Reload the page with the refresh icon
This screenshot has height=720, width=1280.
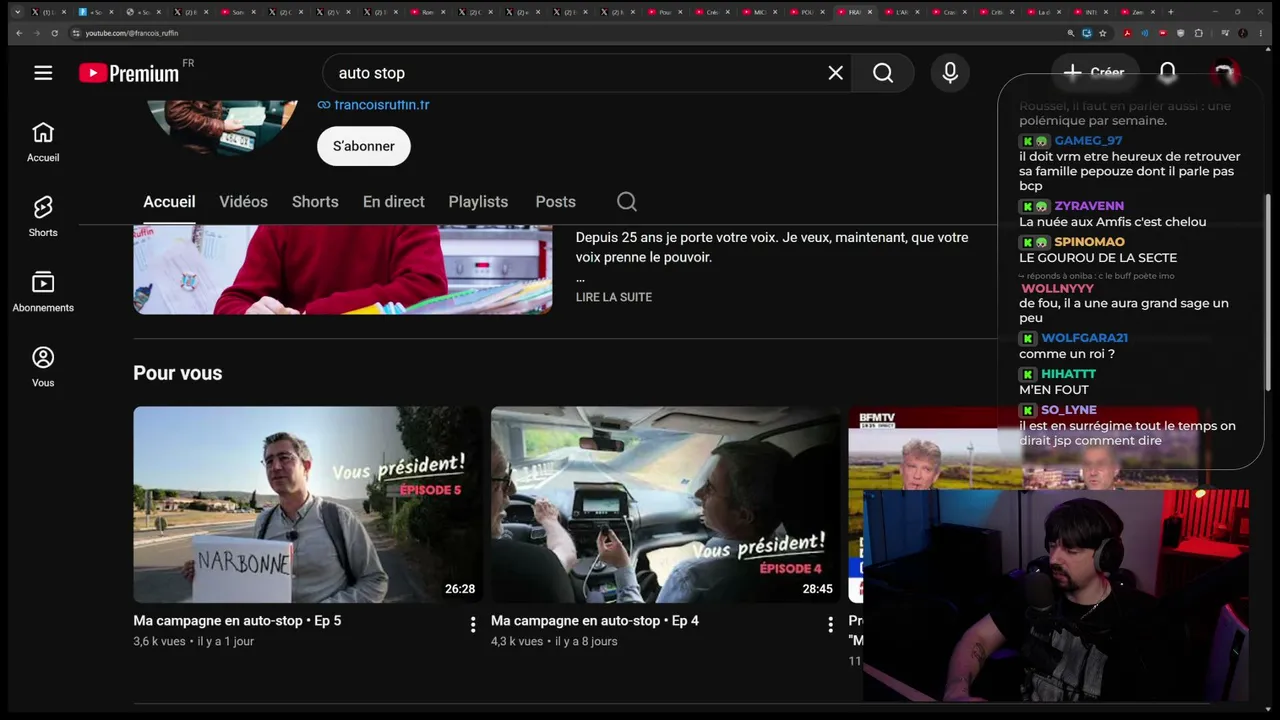click(x=54, y=33)
